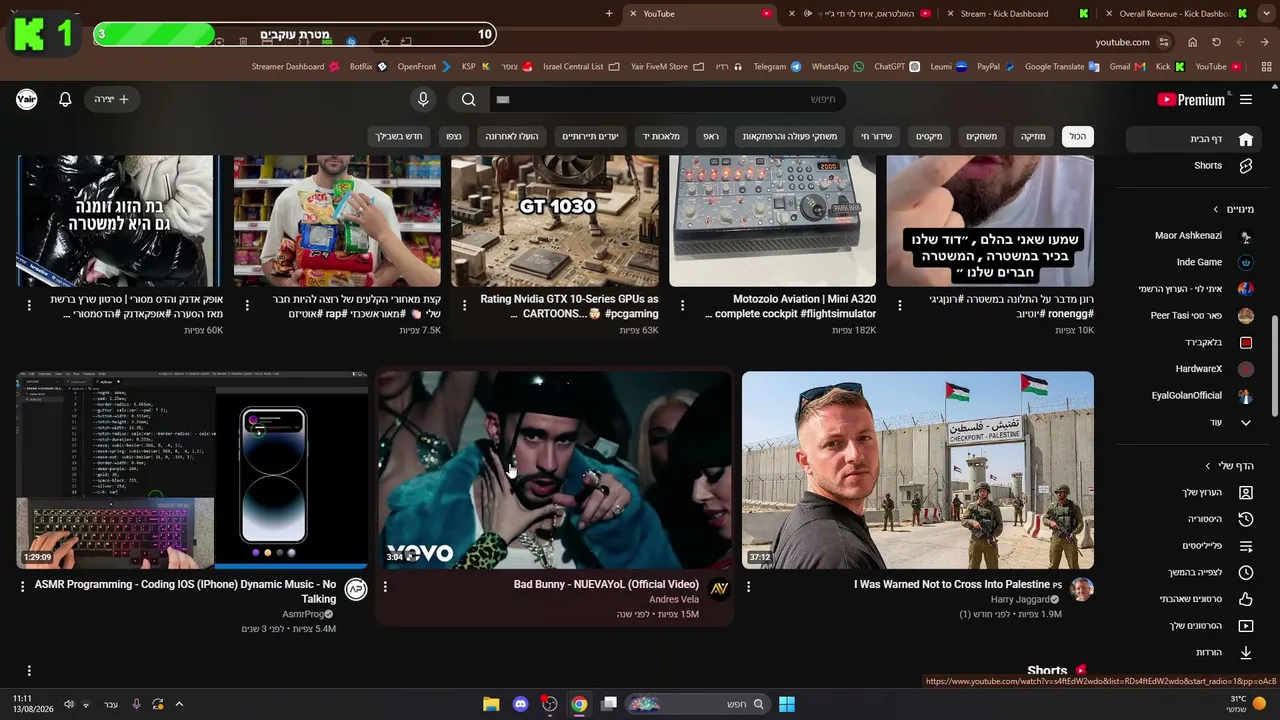Open the Harry Jaggard channel avatar
The image size is (1280, 720).
[1082, 589]
